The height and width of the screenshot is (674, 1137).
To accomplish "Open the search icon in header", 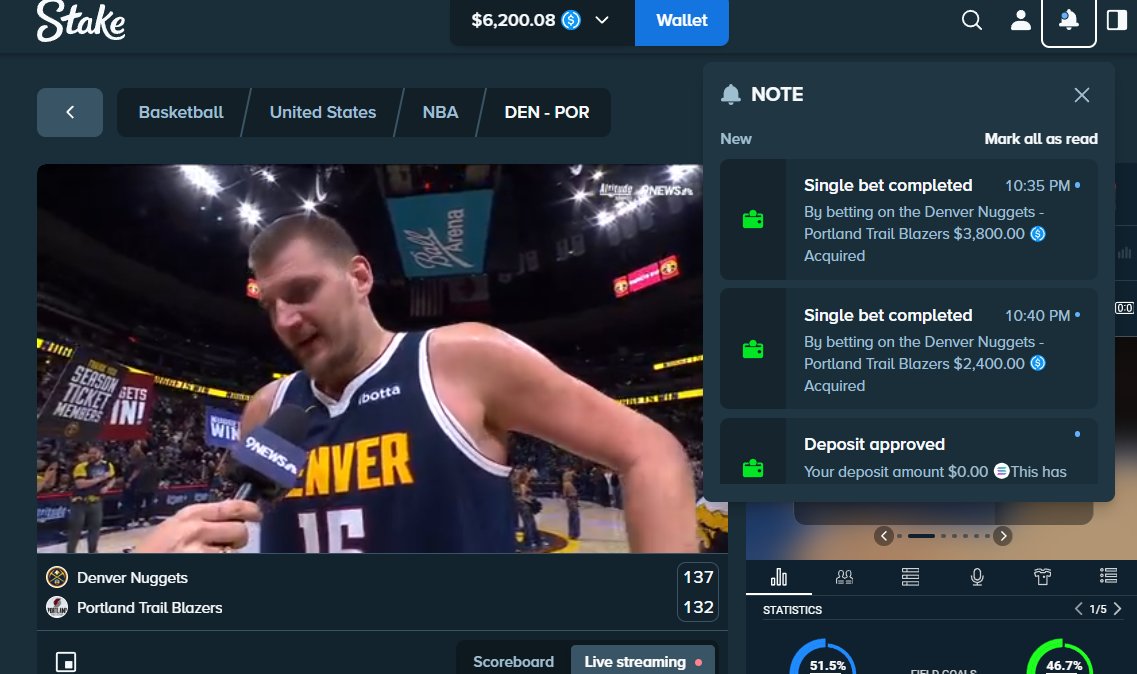I will [x=972, y=20].
